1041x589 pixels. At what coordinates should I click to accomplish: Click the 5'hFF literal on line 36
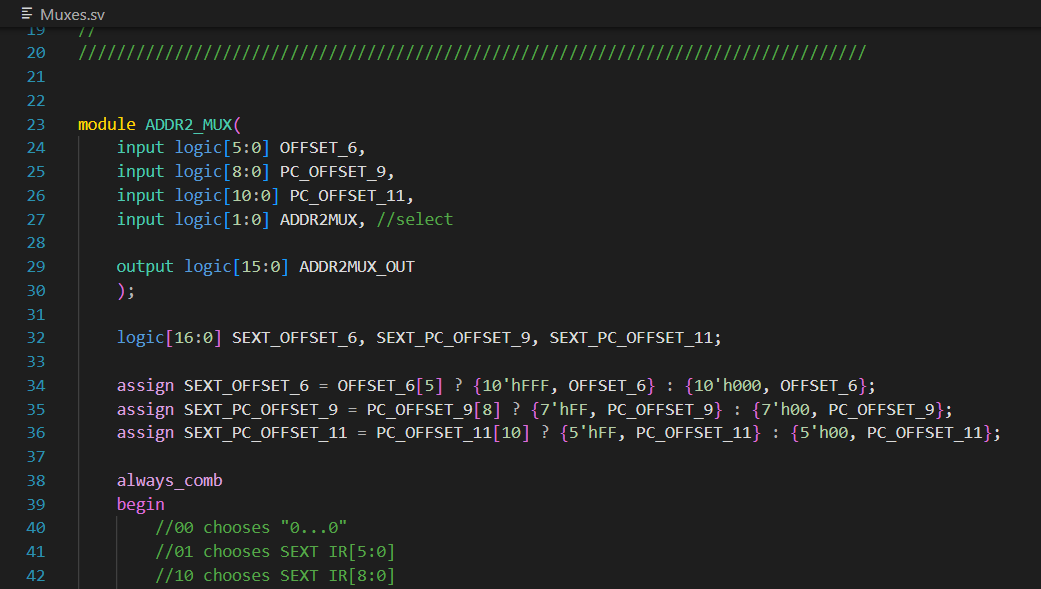tap(592, 432)
